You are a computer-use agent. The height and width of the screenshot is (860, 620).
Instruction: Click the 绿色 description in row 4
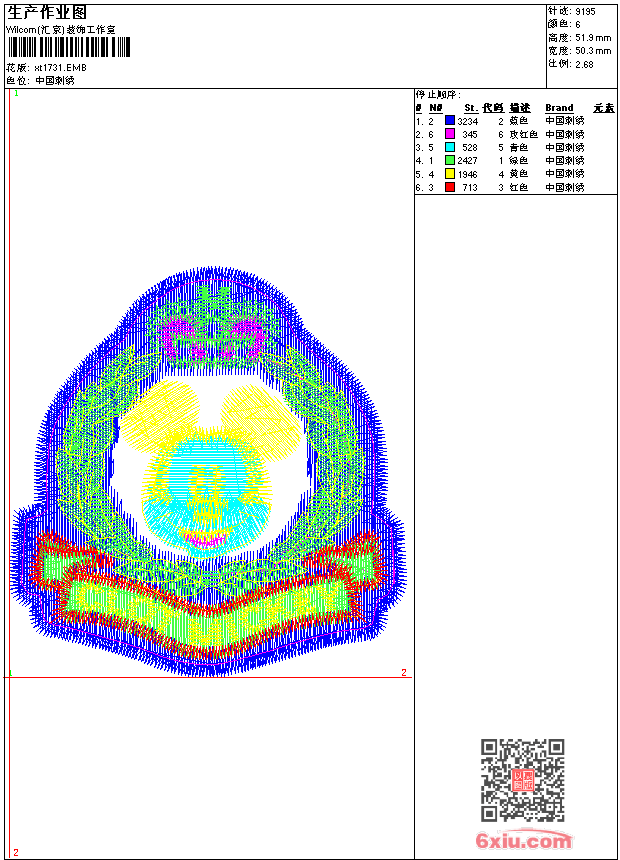click(x=518, y=161)
